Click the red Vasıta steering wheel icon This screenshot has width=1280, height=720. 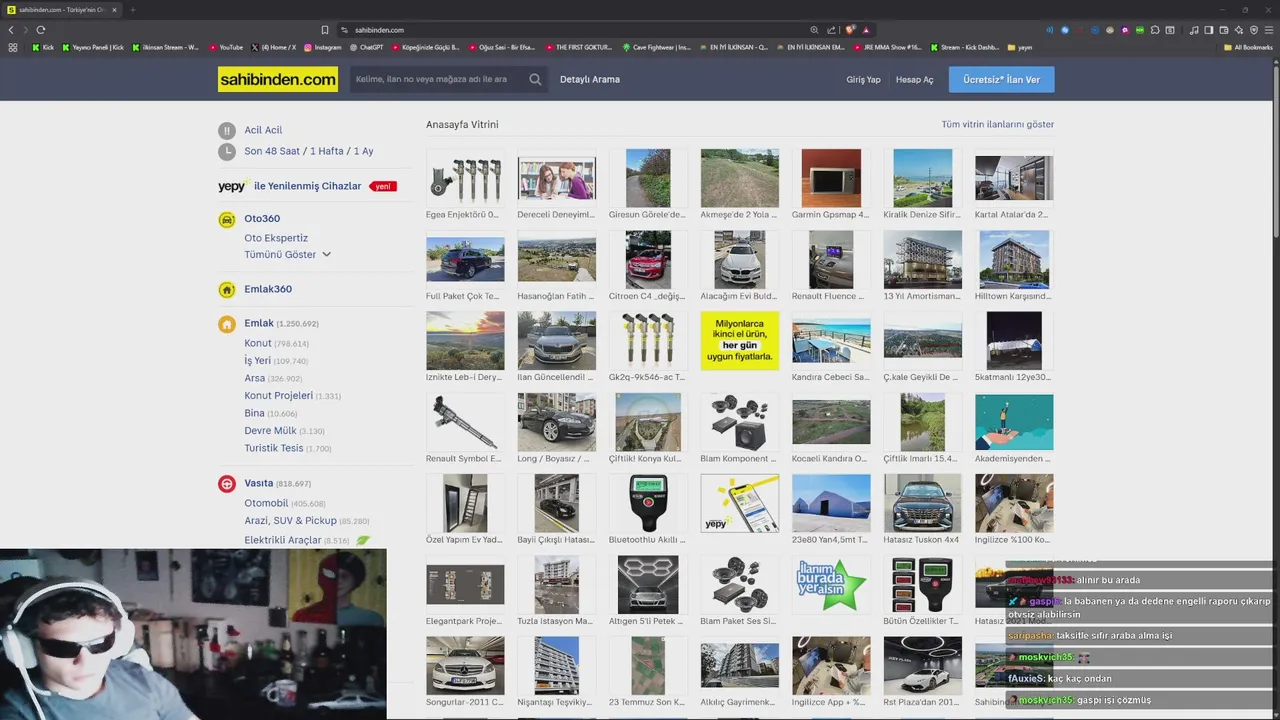pos(227,484)
